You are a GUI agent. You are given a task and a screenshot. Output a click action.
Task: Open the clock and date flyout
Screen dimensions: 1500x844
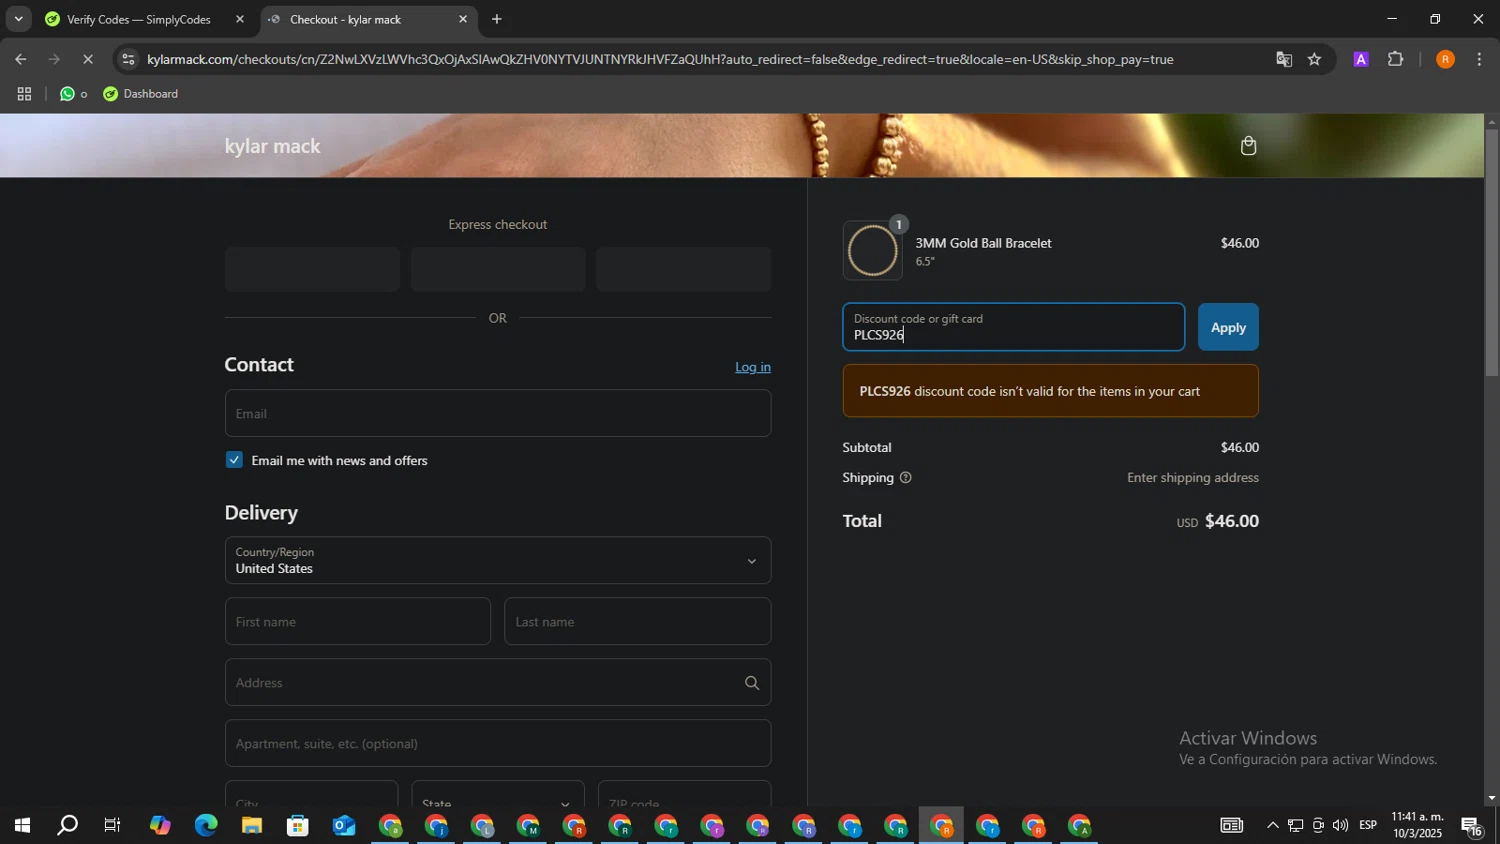1417,826
